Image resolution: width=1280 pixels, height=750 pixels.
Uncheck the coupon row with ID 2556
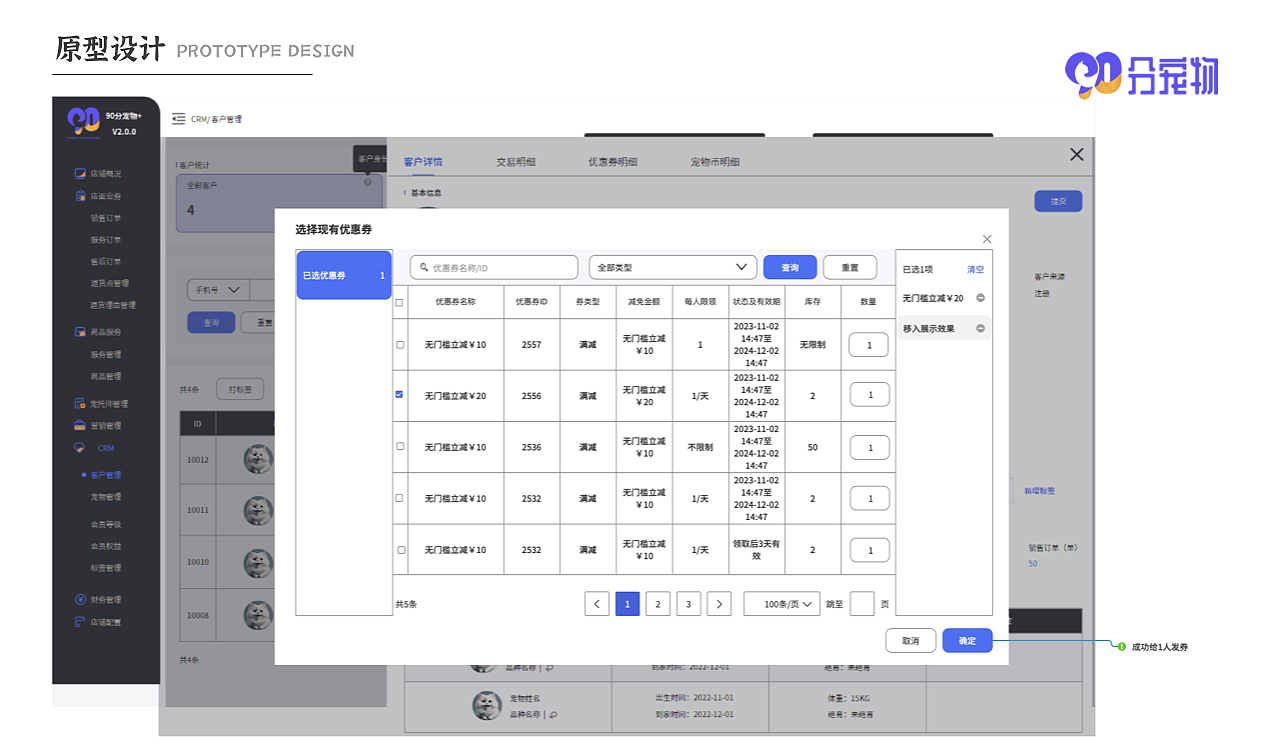(x=400, y=395)
